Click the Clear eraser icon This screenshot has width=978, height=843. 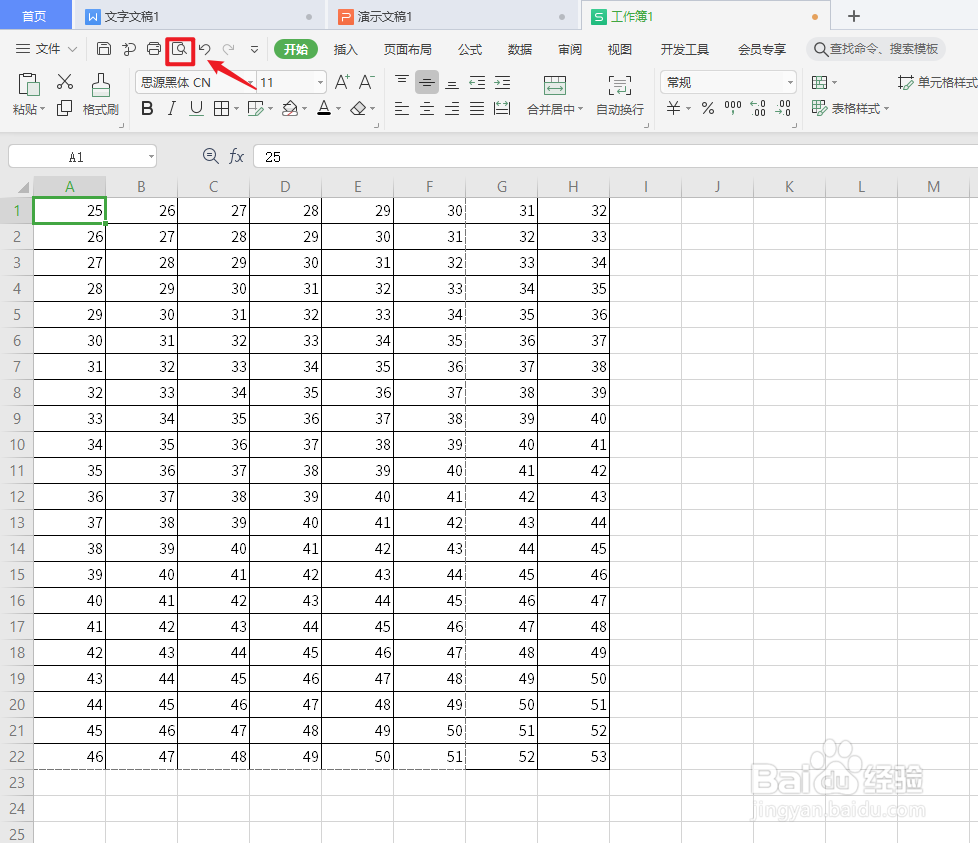[358, 108]
